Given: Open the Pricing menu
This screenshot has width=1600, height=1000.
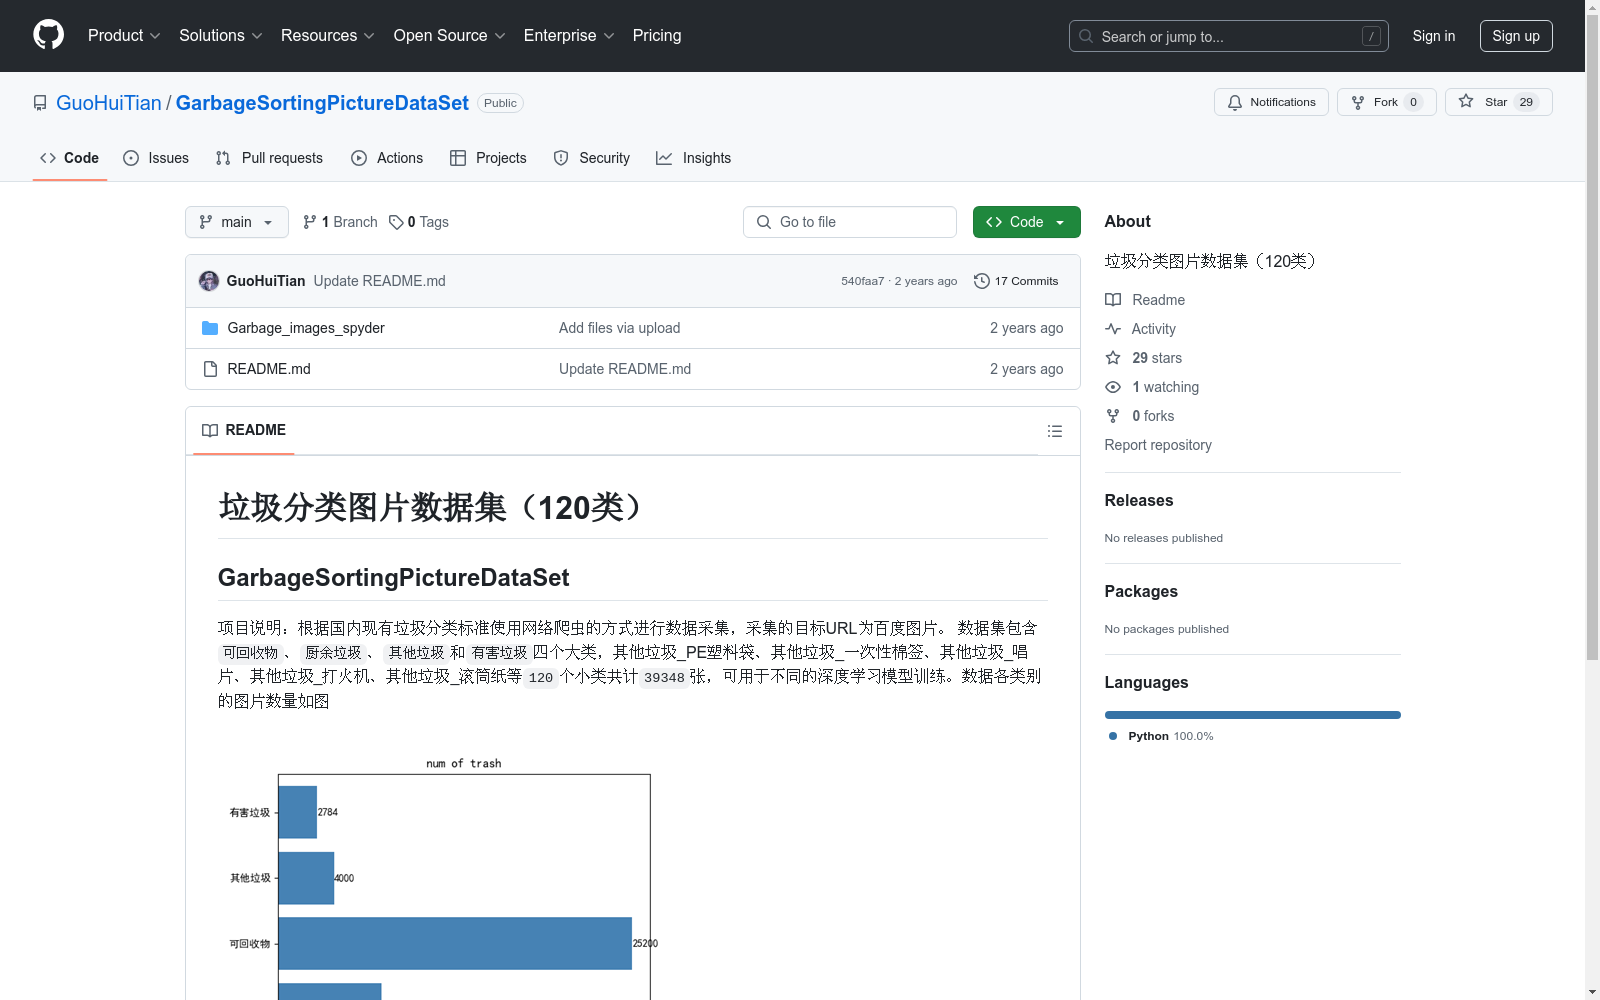Looking at the screenshot, I should [656, 35].
